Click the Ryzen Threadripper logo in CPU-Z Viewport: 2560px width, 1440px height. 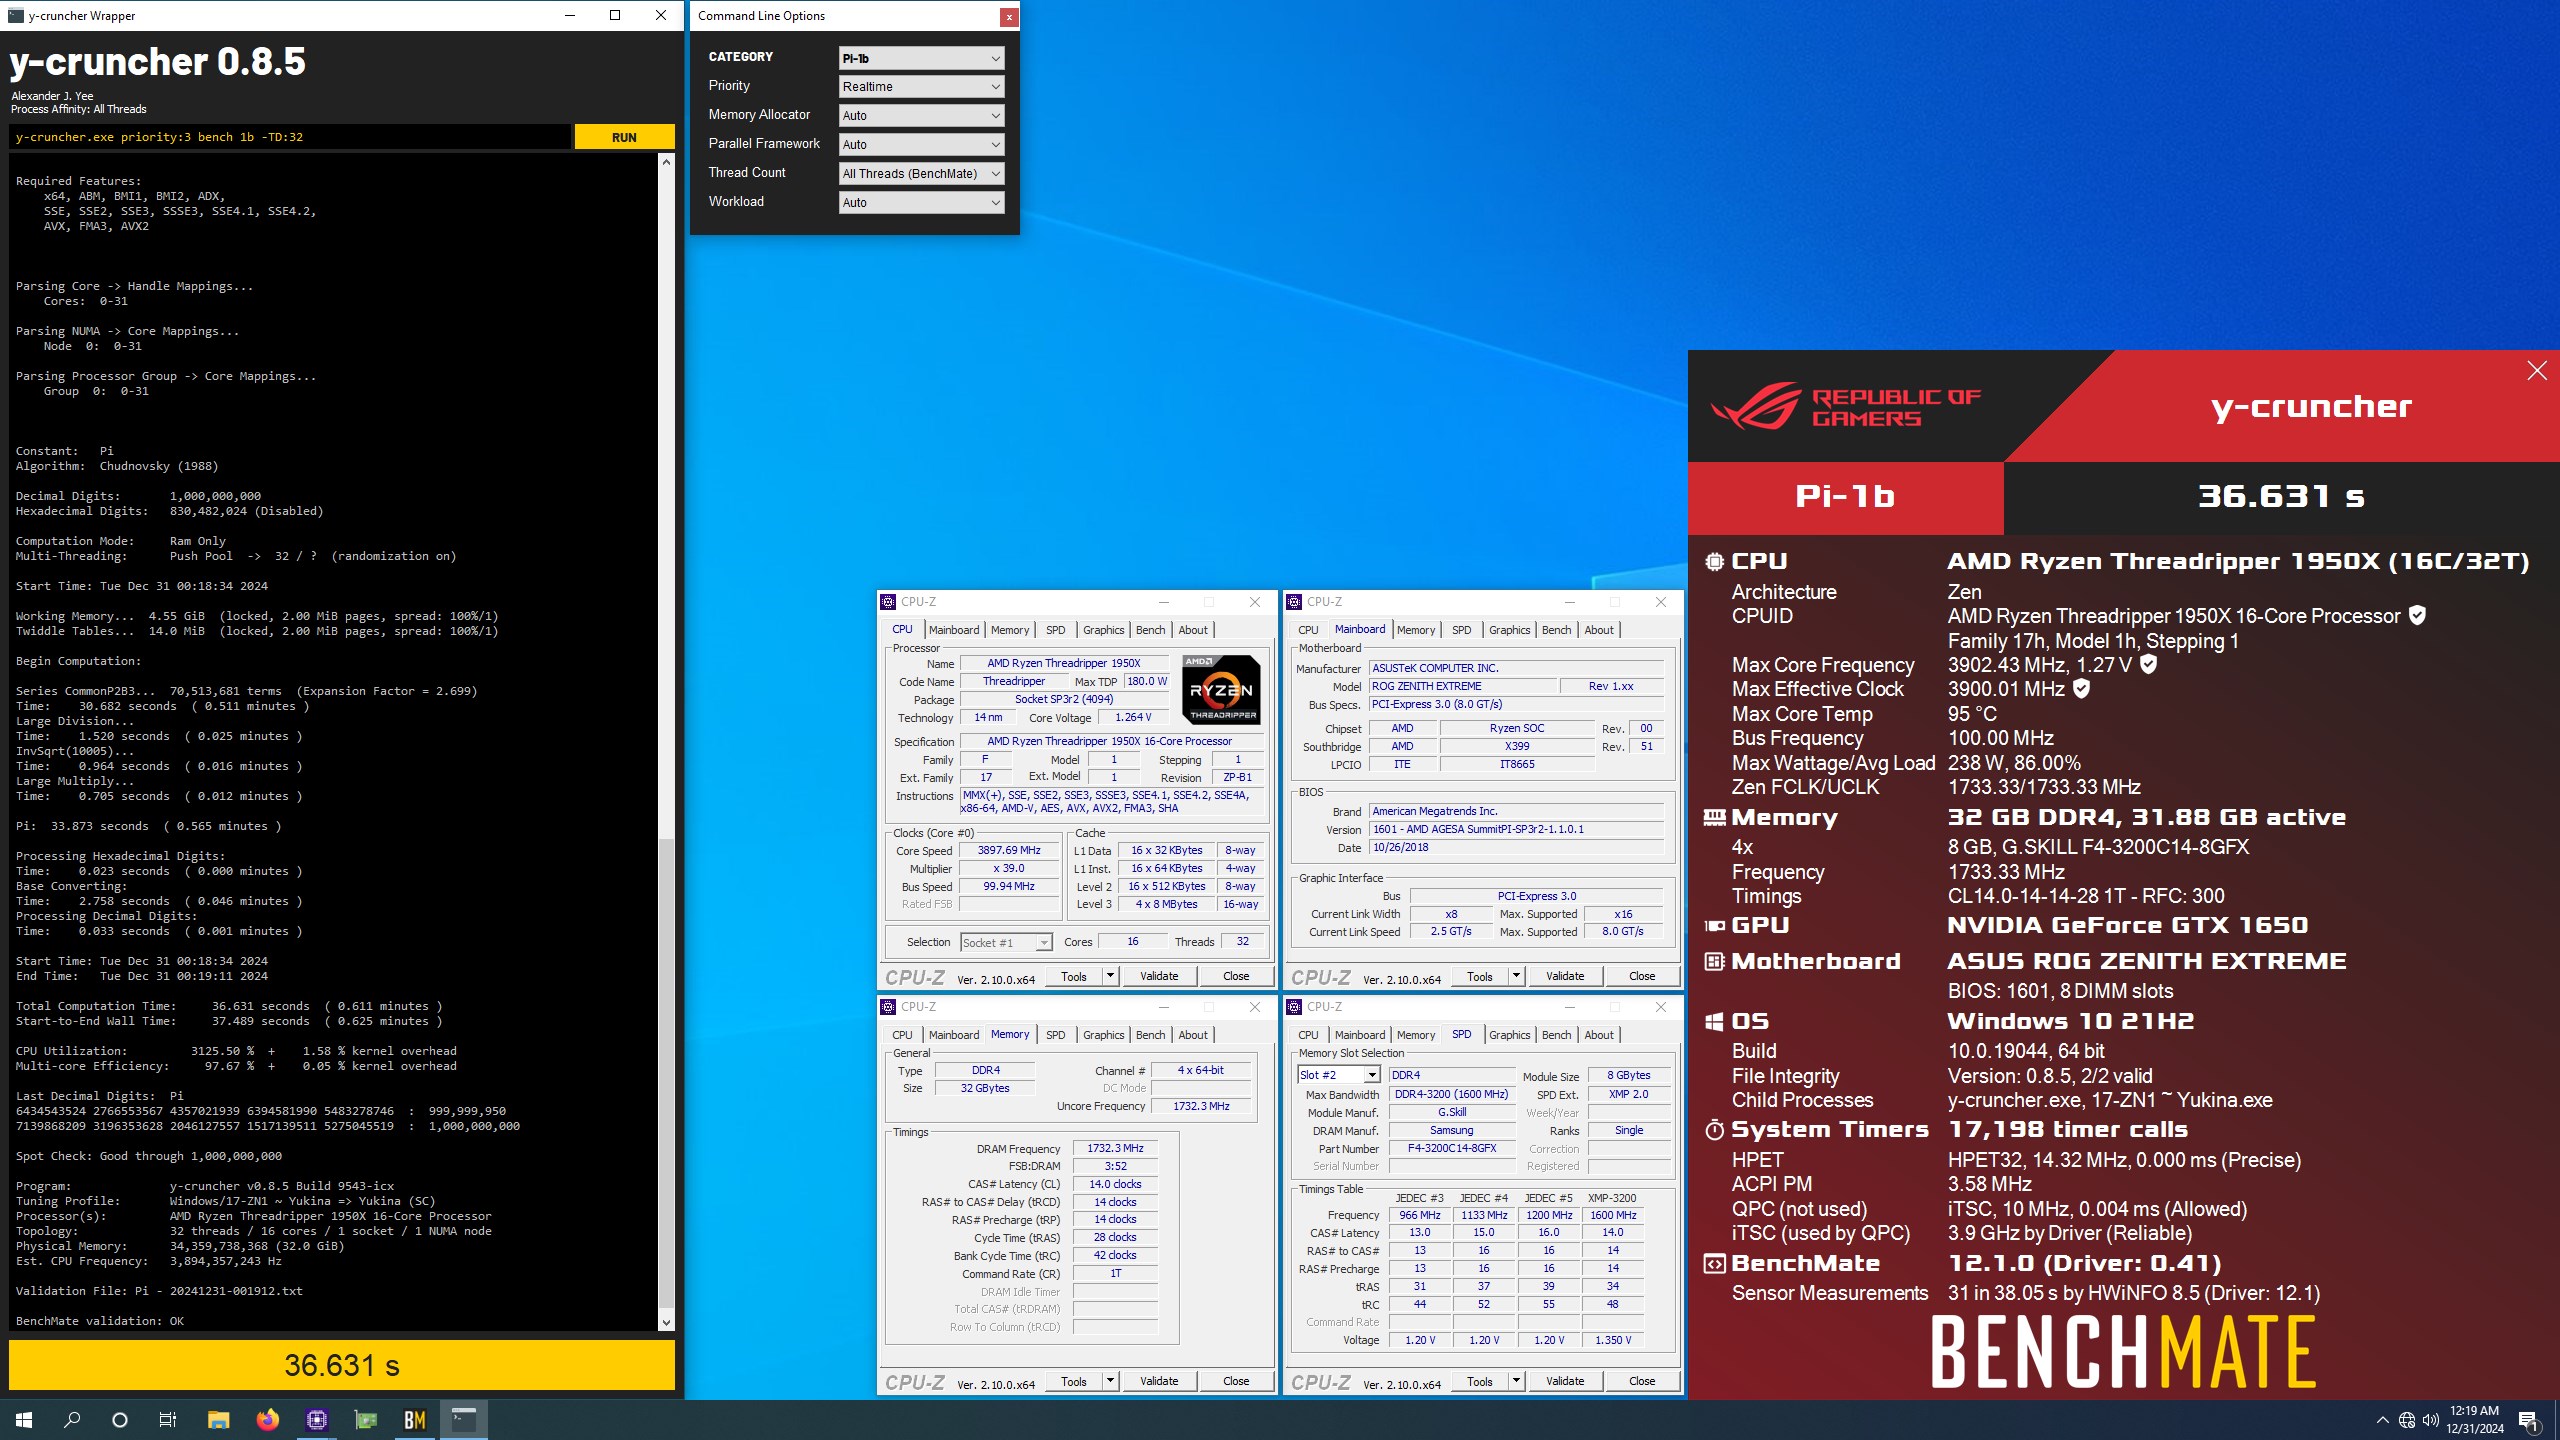[1220, 689]
